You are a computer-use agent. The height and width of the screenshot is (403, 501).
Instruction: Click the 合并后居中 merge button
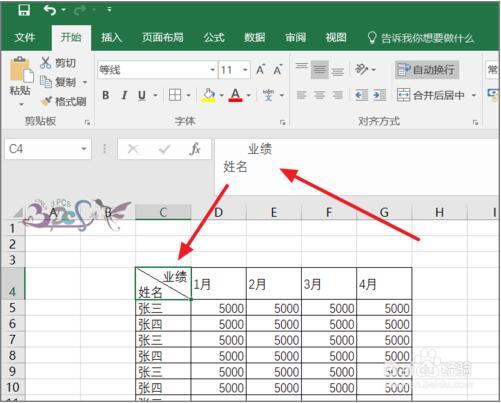[430, 95]
